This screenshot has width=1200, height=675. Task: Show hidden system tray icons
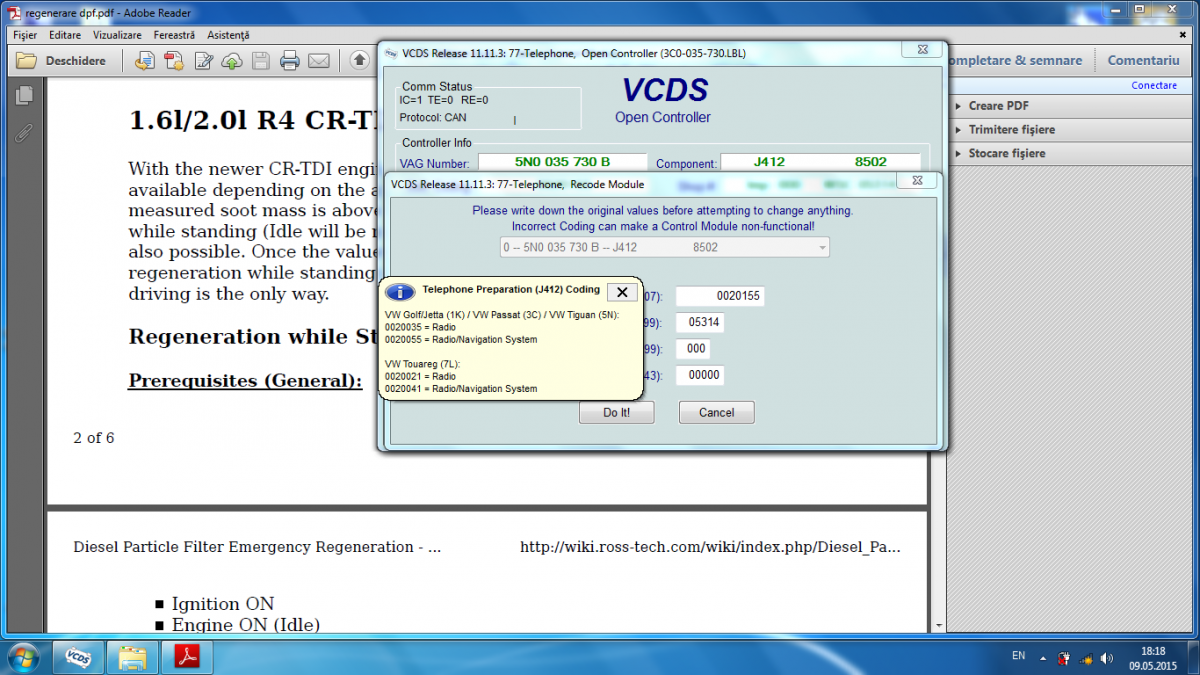coord(1044,657)
